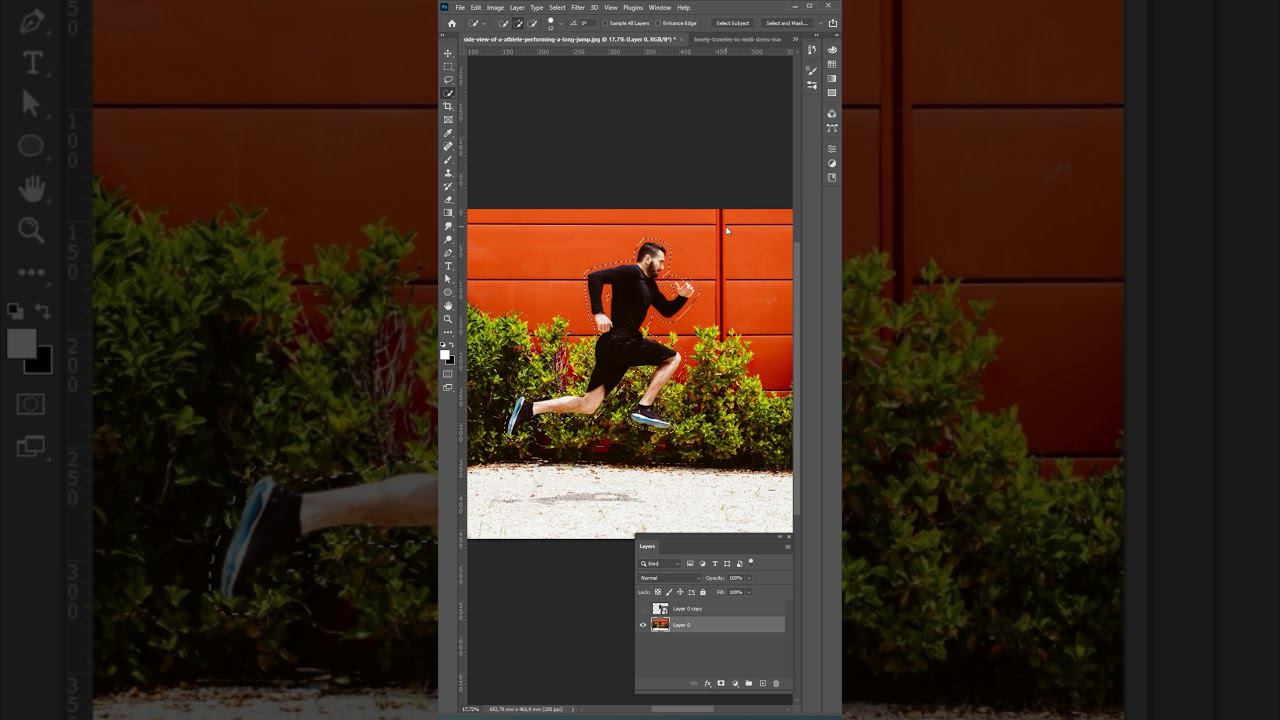This screenshot has width=1280, height=720.
Task: Delete the selected layer
Action: [x=776, y=684]
